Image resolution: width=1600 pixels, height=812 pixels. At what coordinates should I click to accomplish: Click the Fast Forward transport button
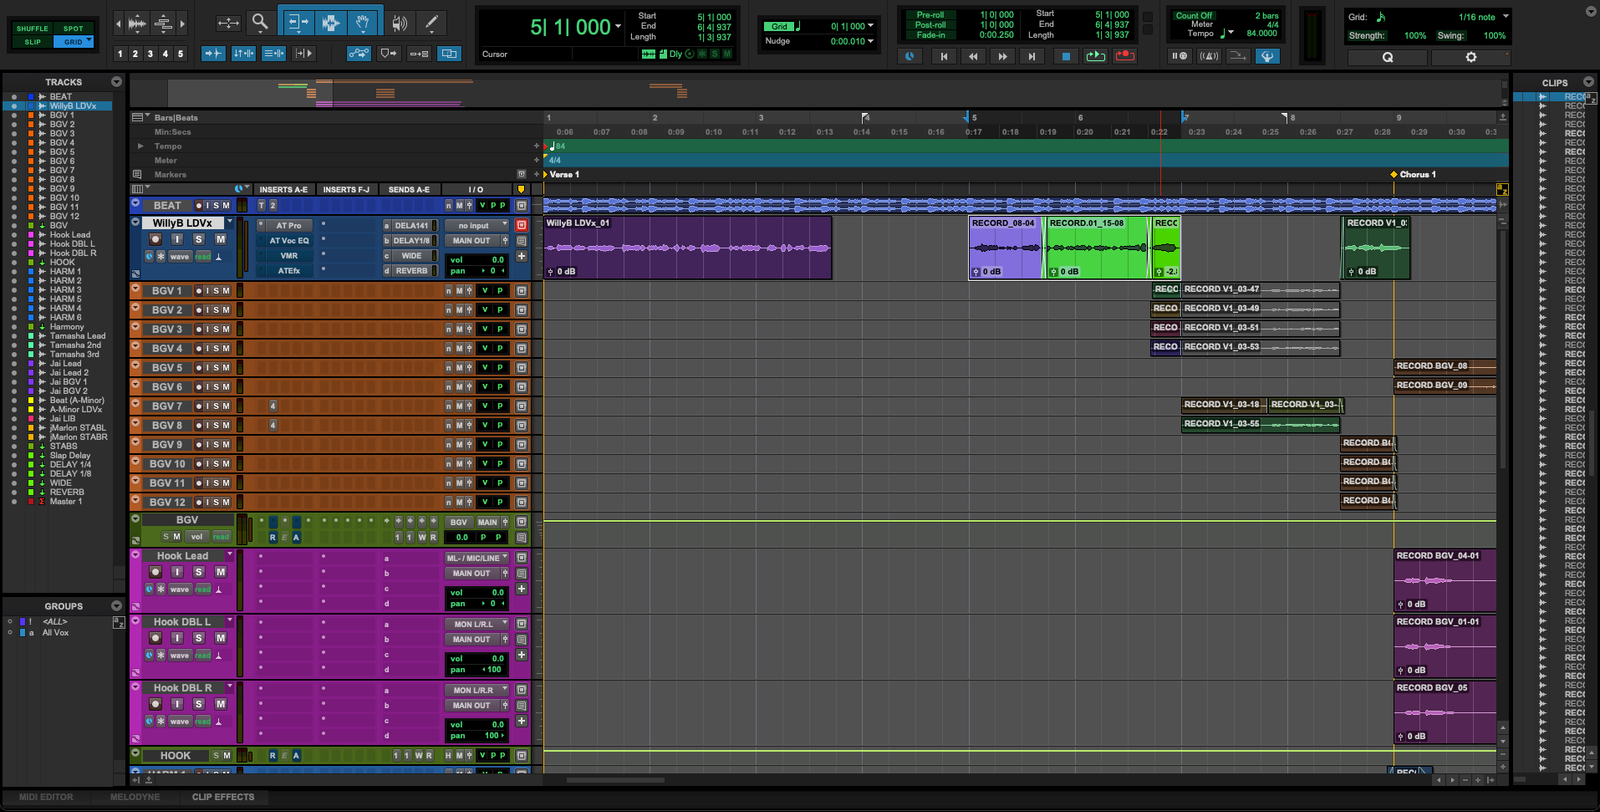(x=1002, y=57)
